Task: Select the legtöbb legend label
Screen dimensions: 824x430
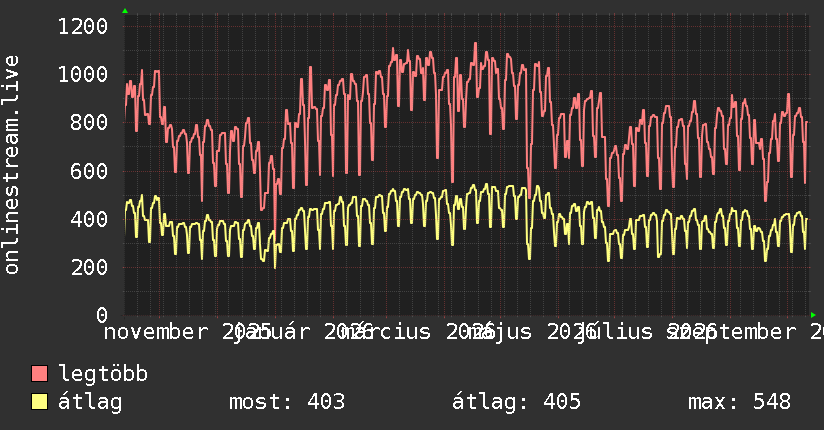Action: point(103,374)
